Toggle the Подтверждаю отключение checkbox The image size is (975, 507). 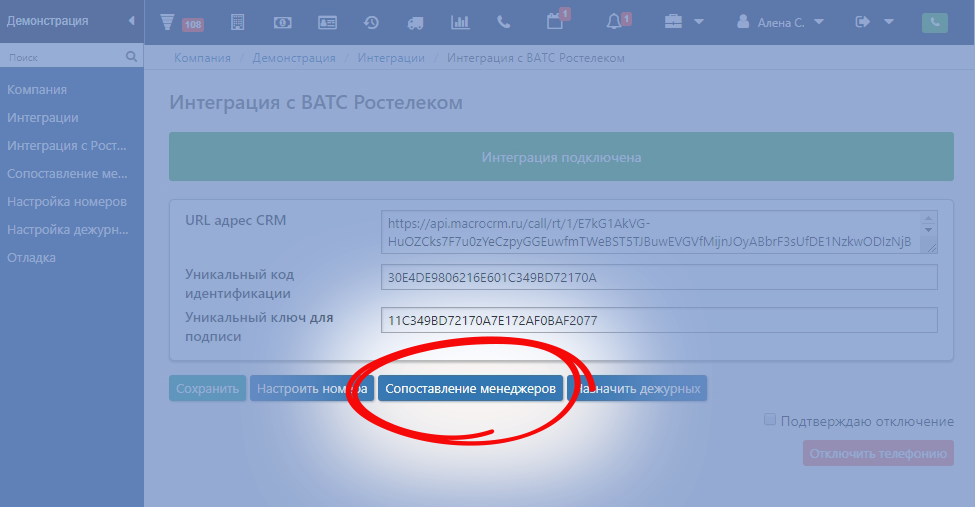770,421
